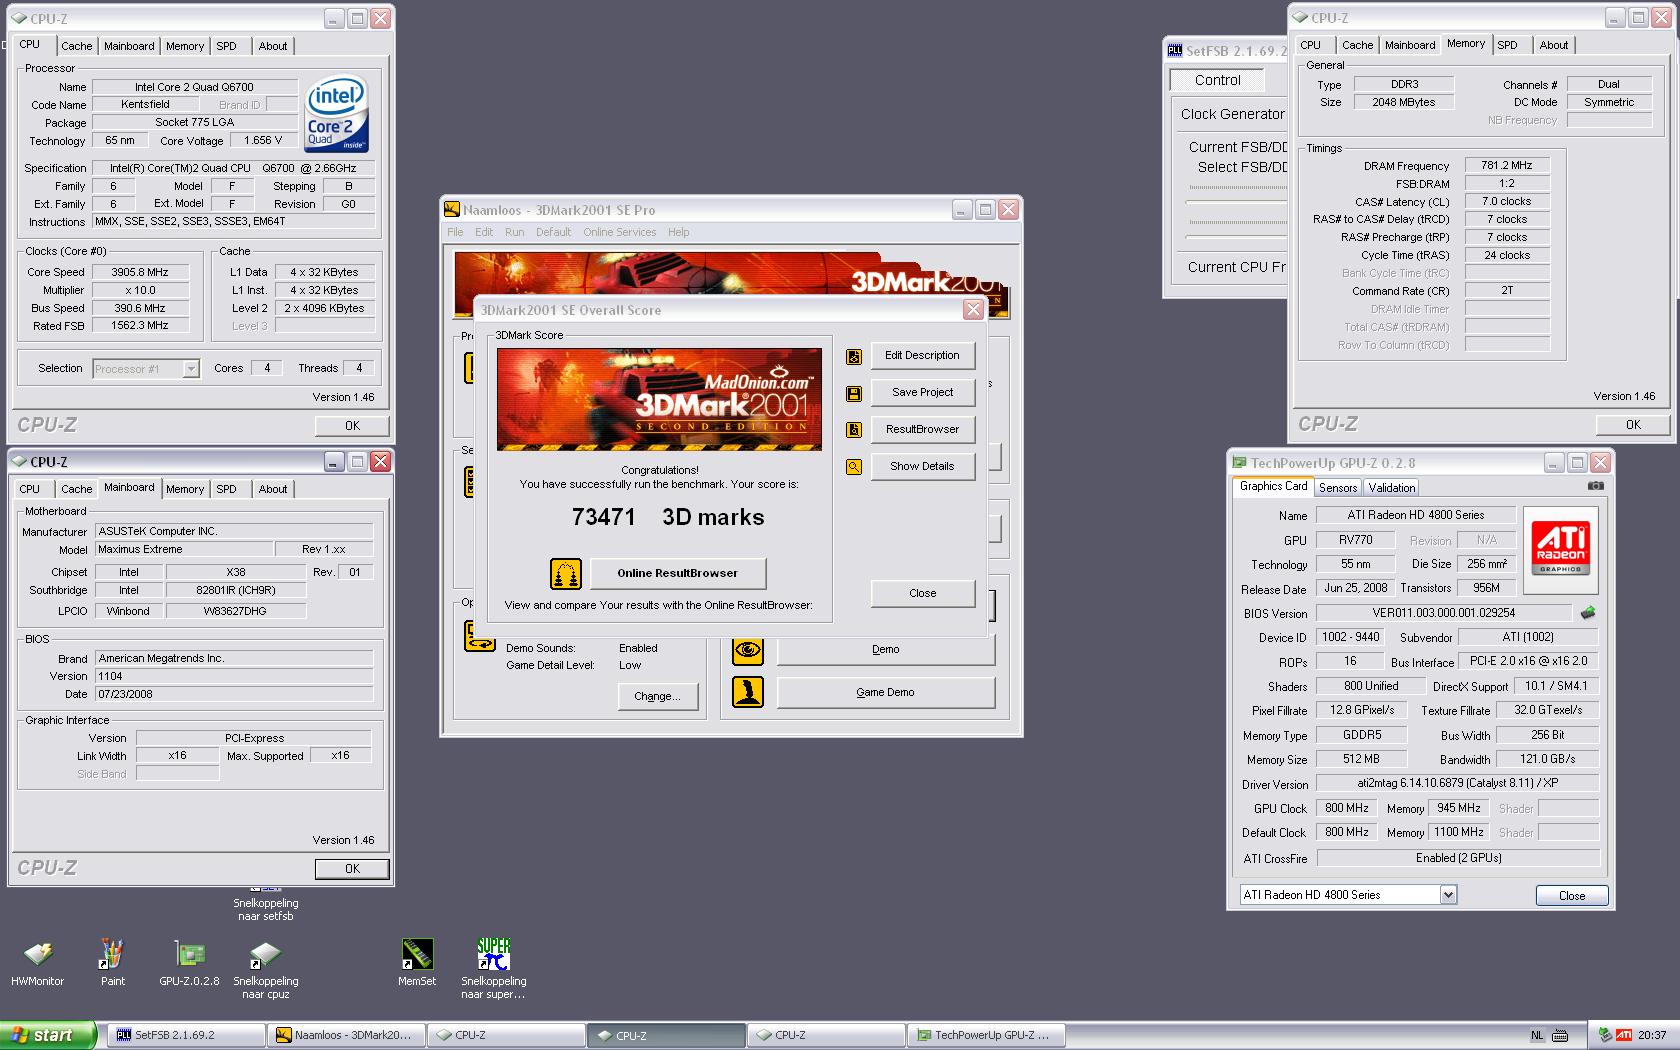Click the taskbar clock showing 20:37
Screen dimensions: 1680x1050
pyautogui.click(x=1652, y=1035)
